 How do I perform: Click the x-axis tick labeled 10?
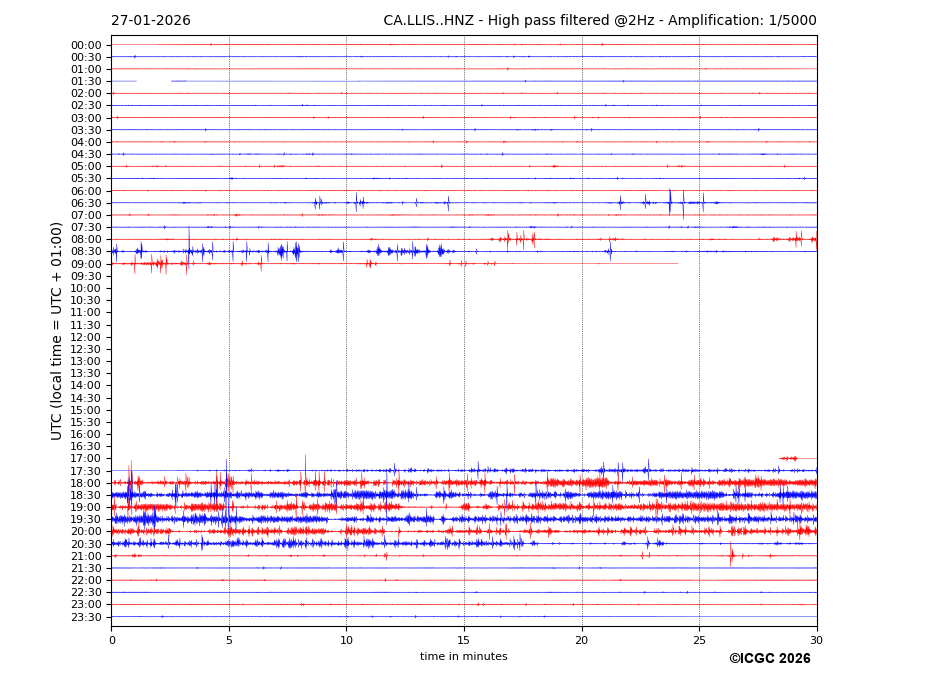click(x=346, y=640)
